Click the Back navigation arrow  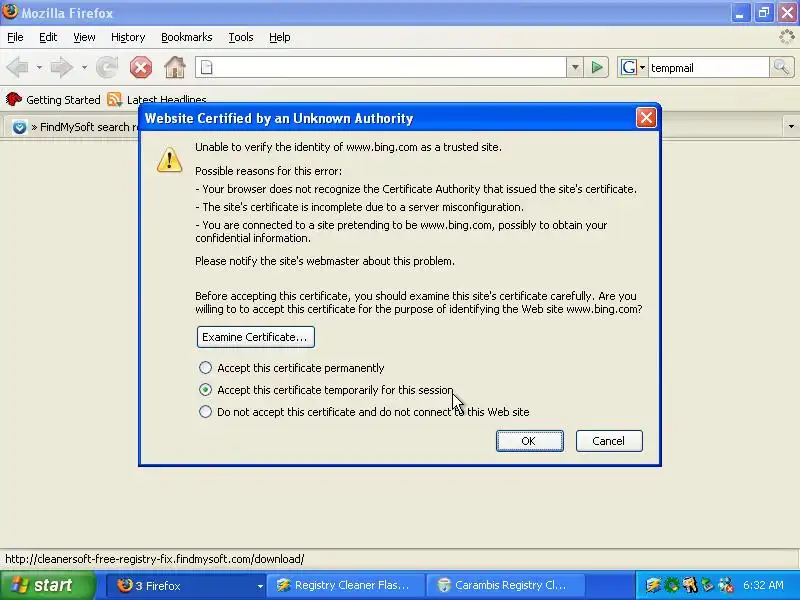[17, 67]
